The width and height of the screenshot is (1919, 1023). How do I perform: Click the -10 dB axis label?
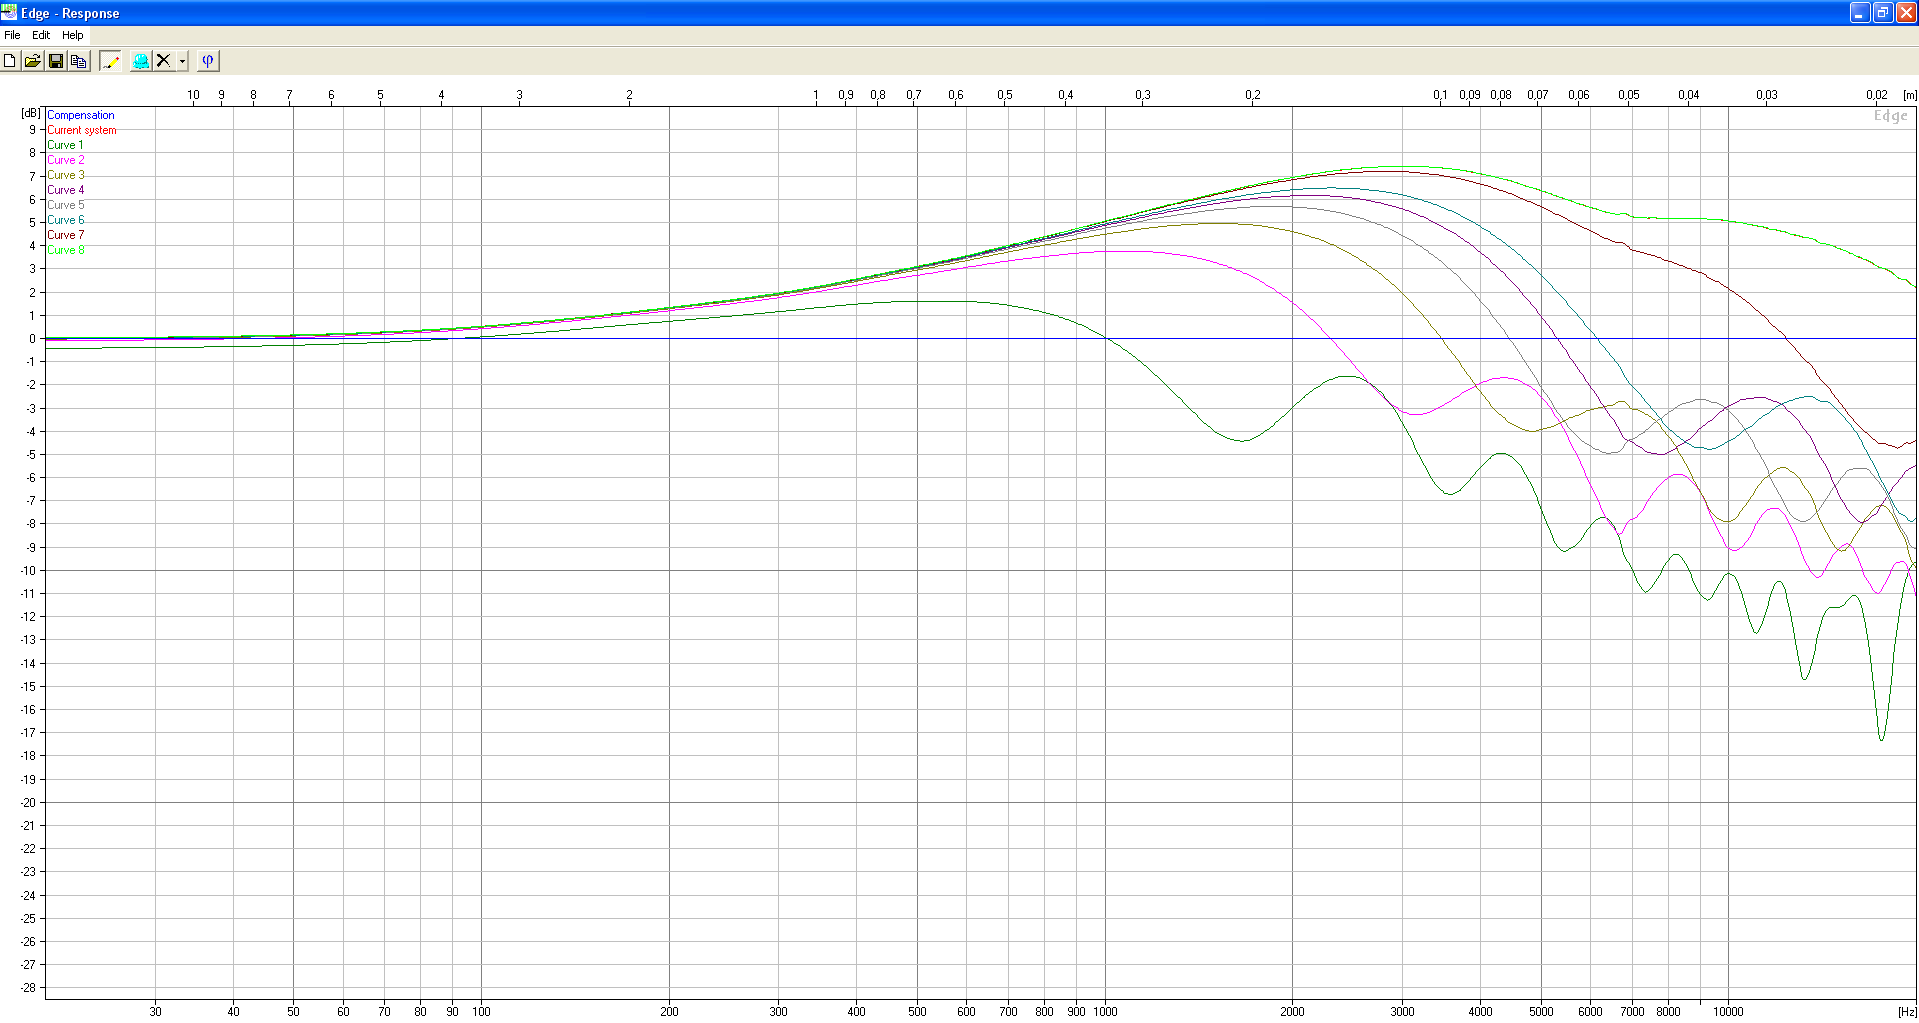(28, 570)
